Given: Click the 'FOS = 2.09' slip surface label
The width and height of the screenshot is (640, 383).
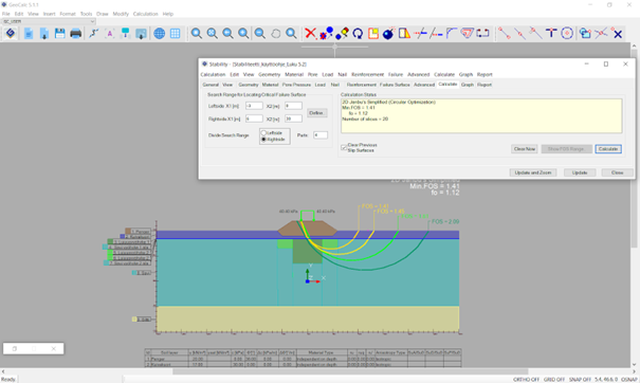Looking at the screenshot, I should pos(445,222).
